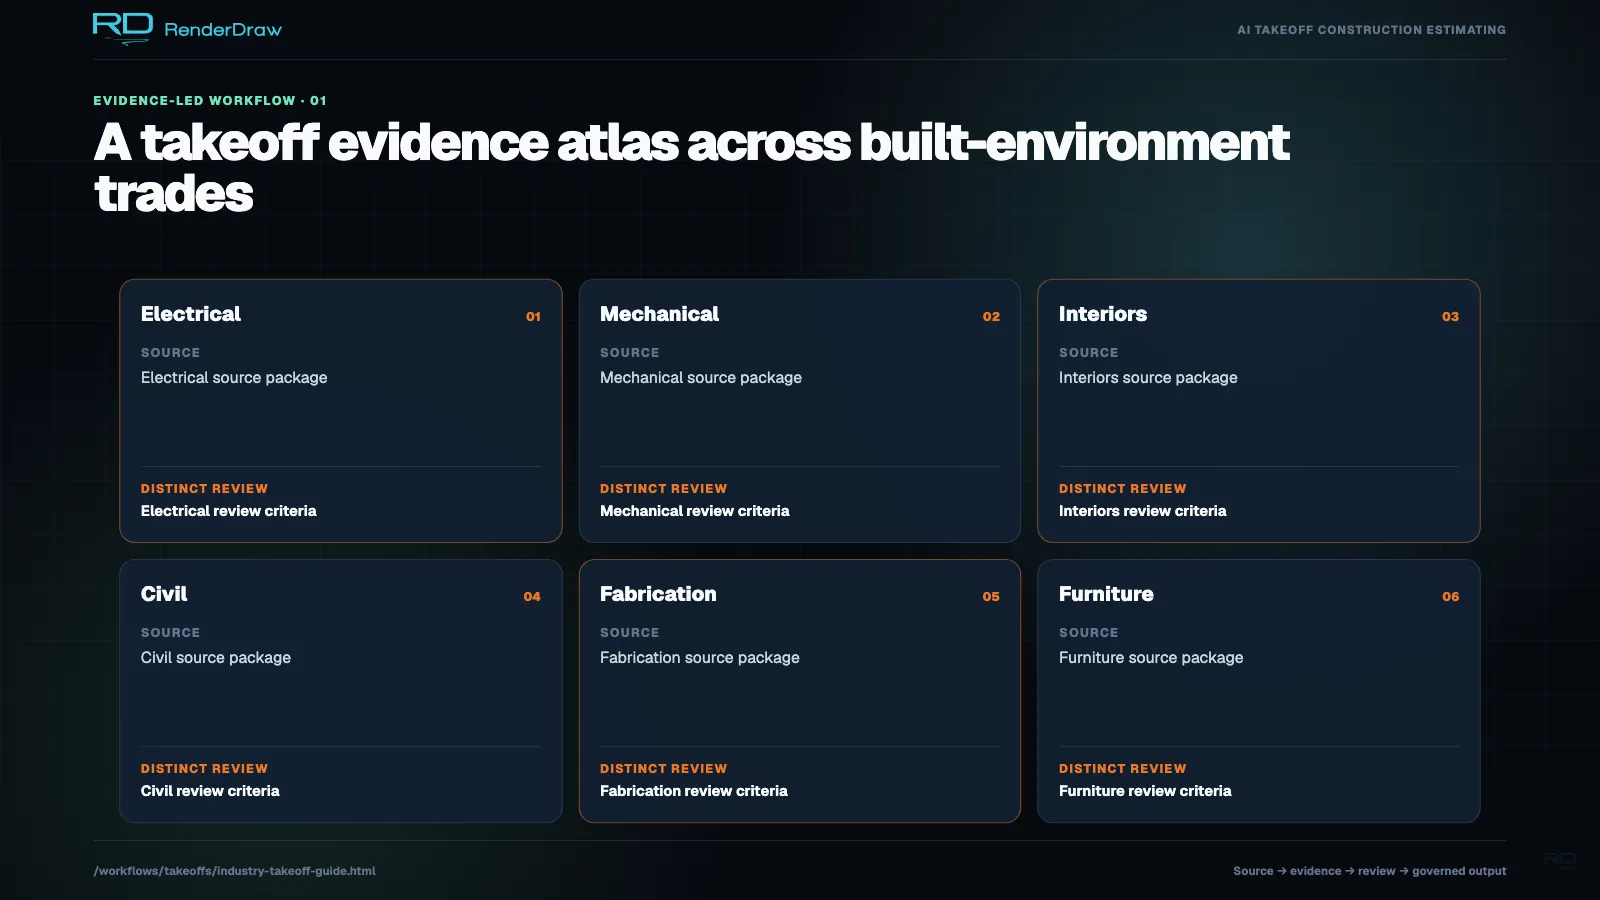Click the 06 number on Furniture card

tap(1450, 596)
